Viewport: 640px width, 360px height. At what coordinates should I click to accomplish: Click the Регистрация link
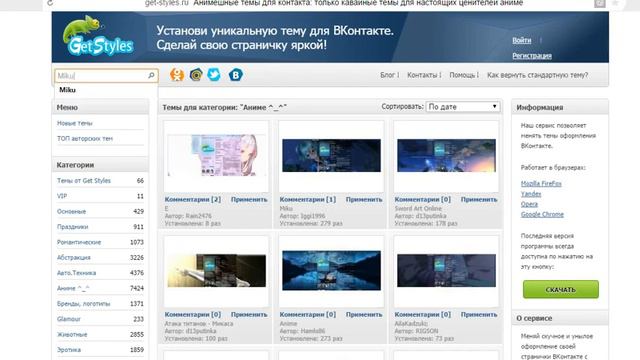(x=532, y=56)
